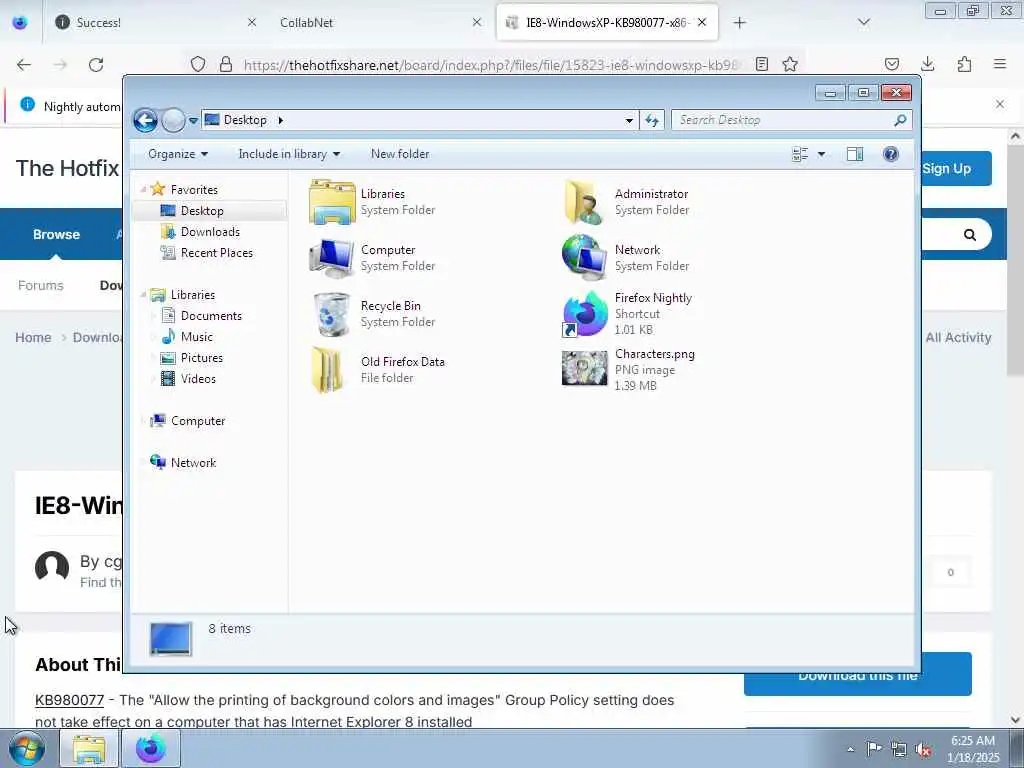
Task: Select Recent Places in navigation pane
Action: (217, 253)
